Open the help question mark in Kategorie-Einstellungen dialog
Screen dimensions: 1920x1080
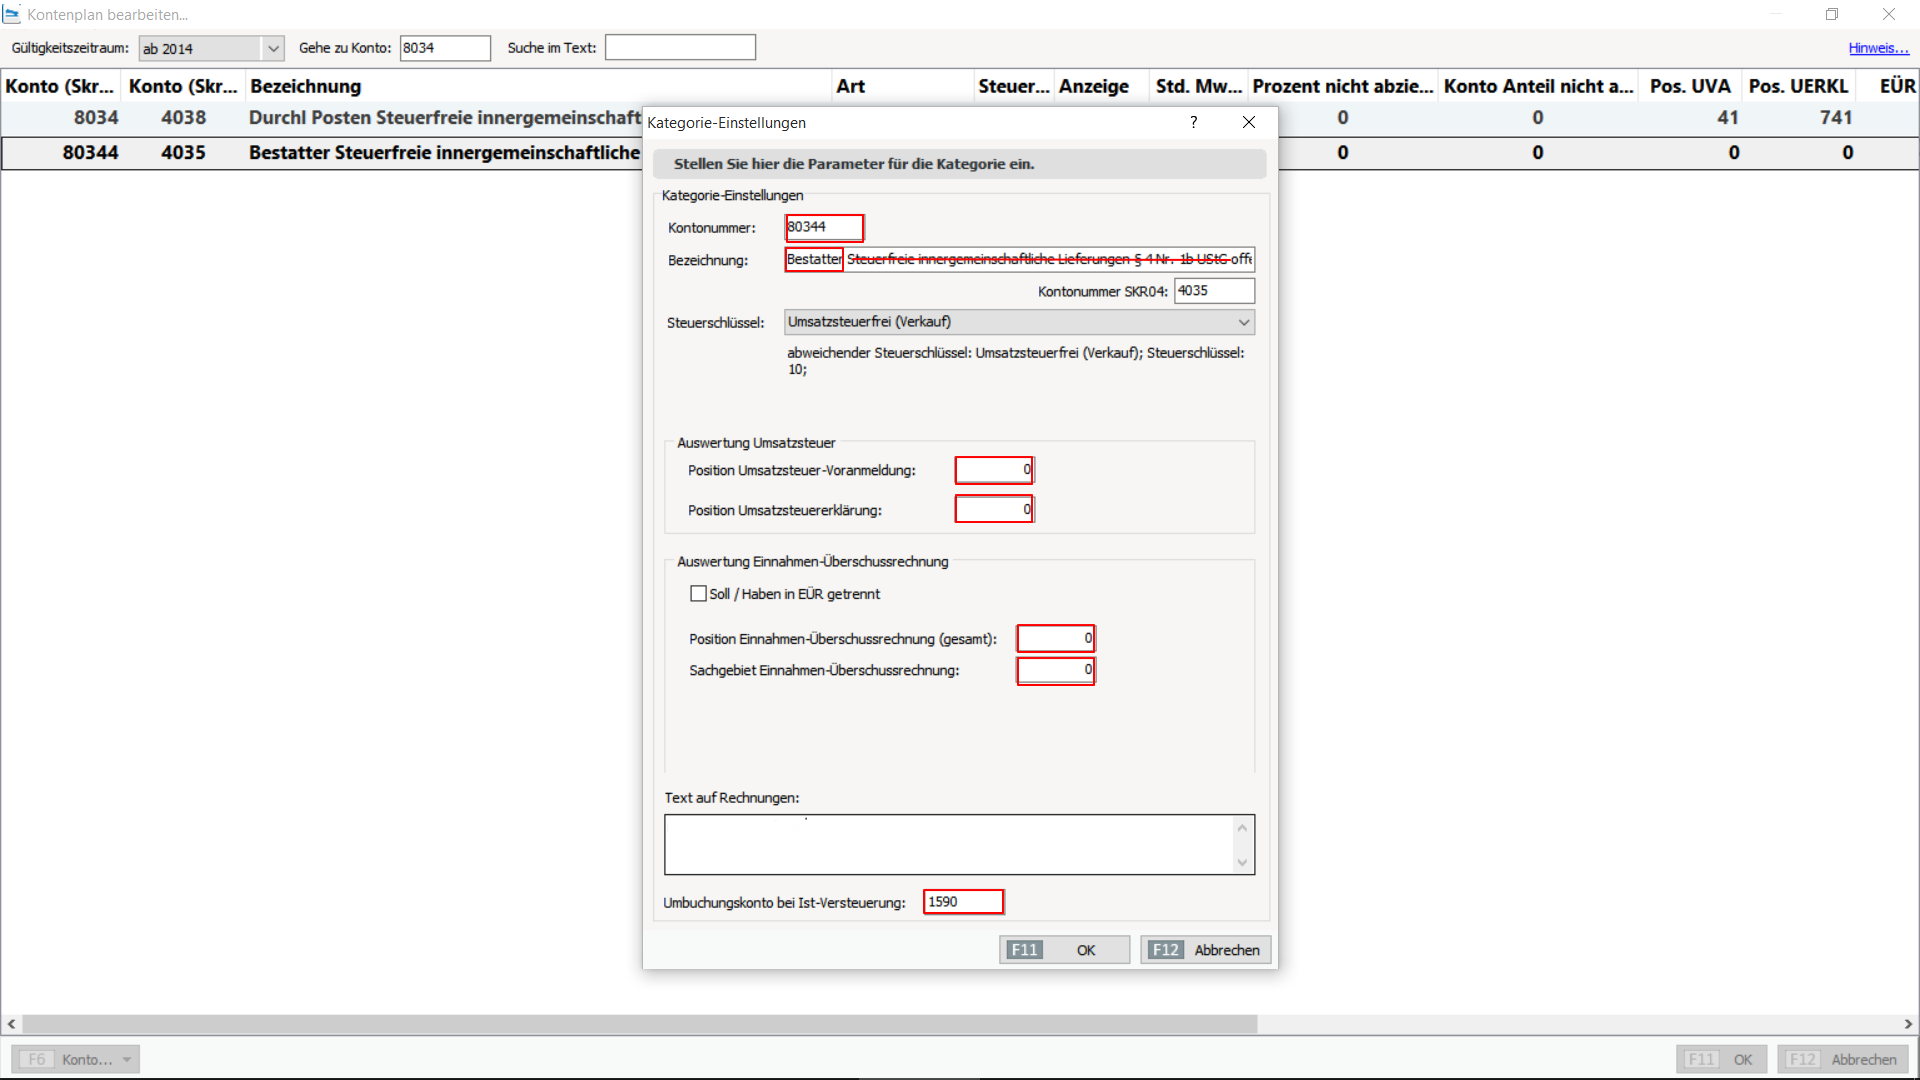(1193, 122)
